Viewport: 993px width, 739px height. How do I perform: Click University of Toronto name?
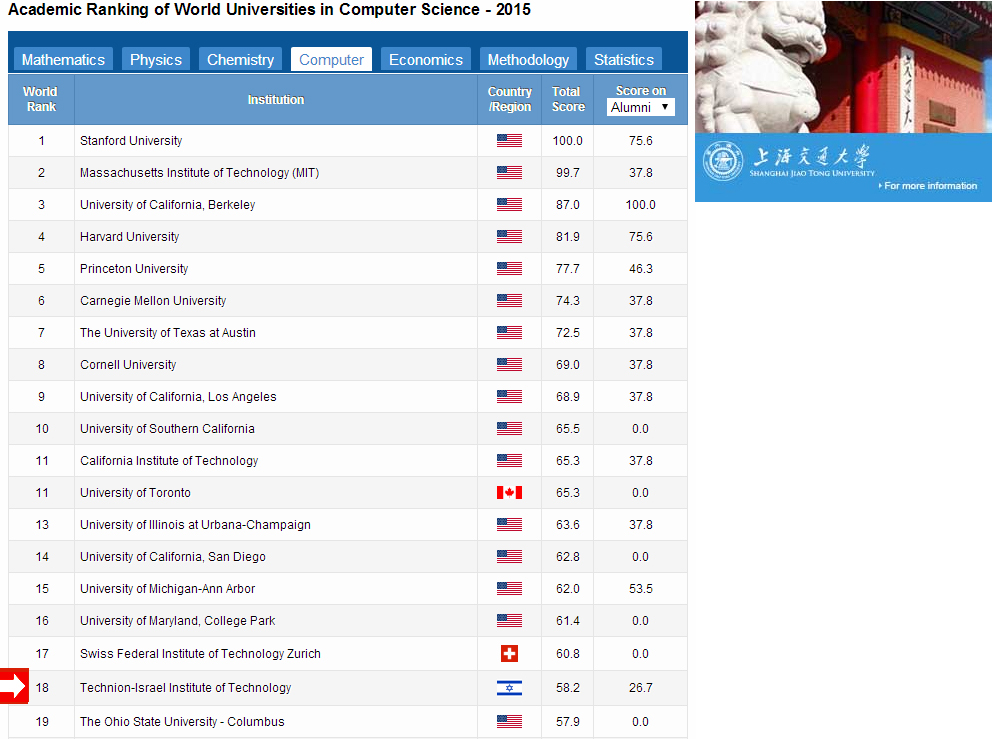[x=135, y=493]
